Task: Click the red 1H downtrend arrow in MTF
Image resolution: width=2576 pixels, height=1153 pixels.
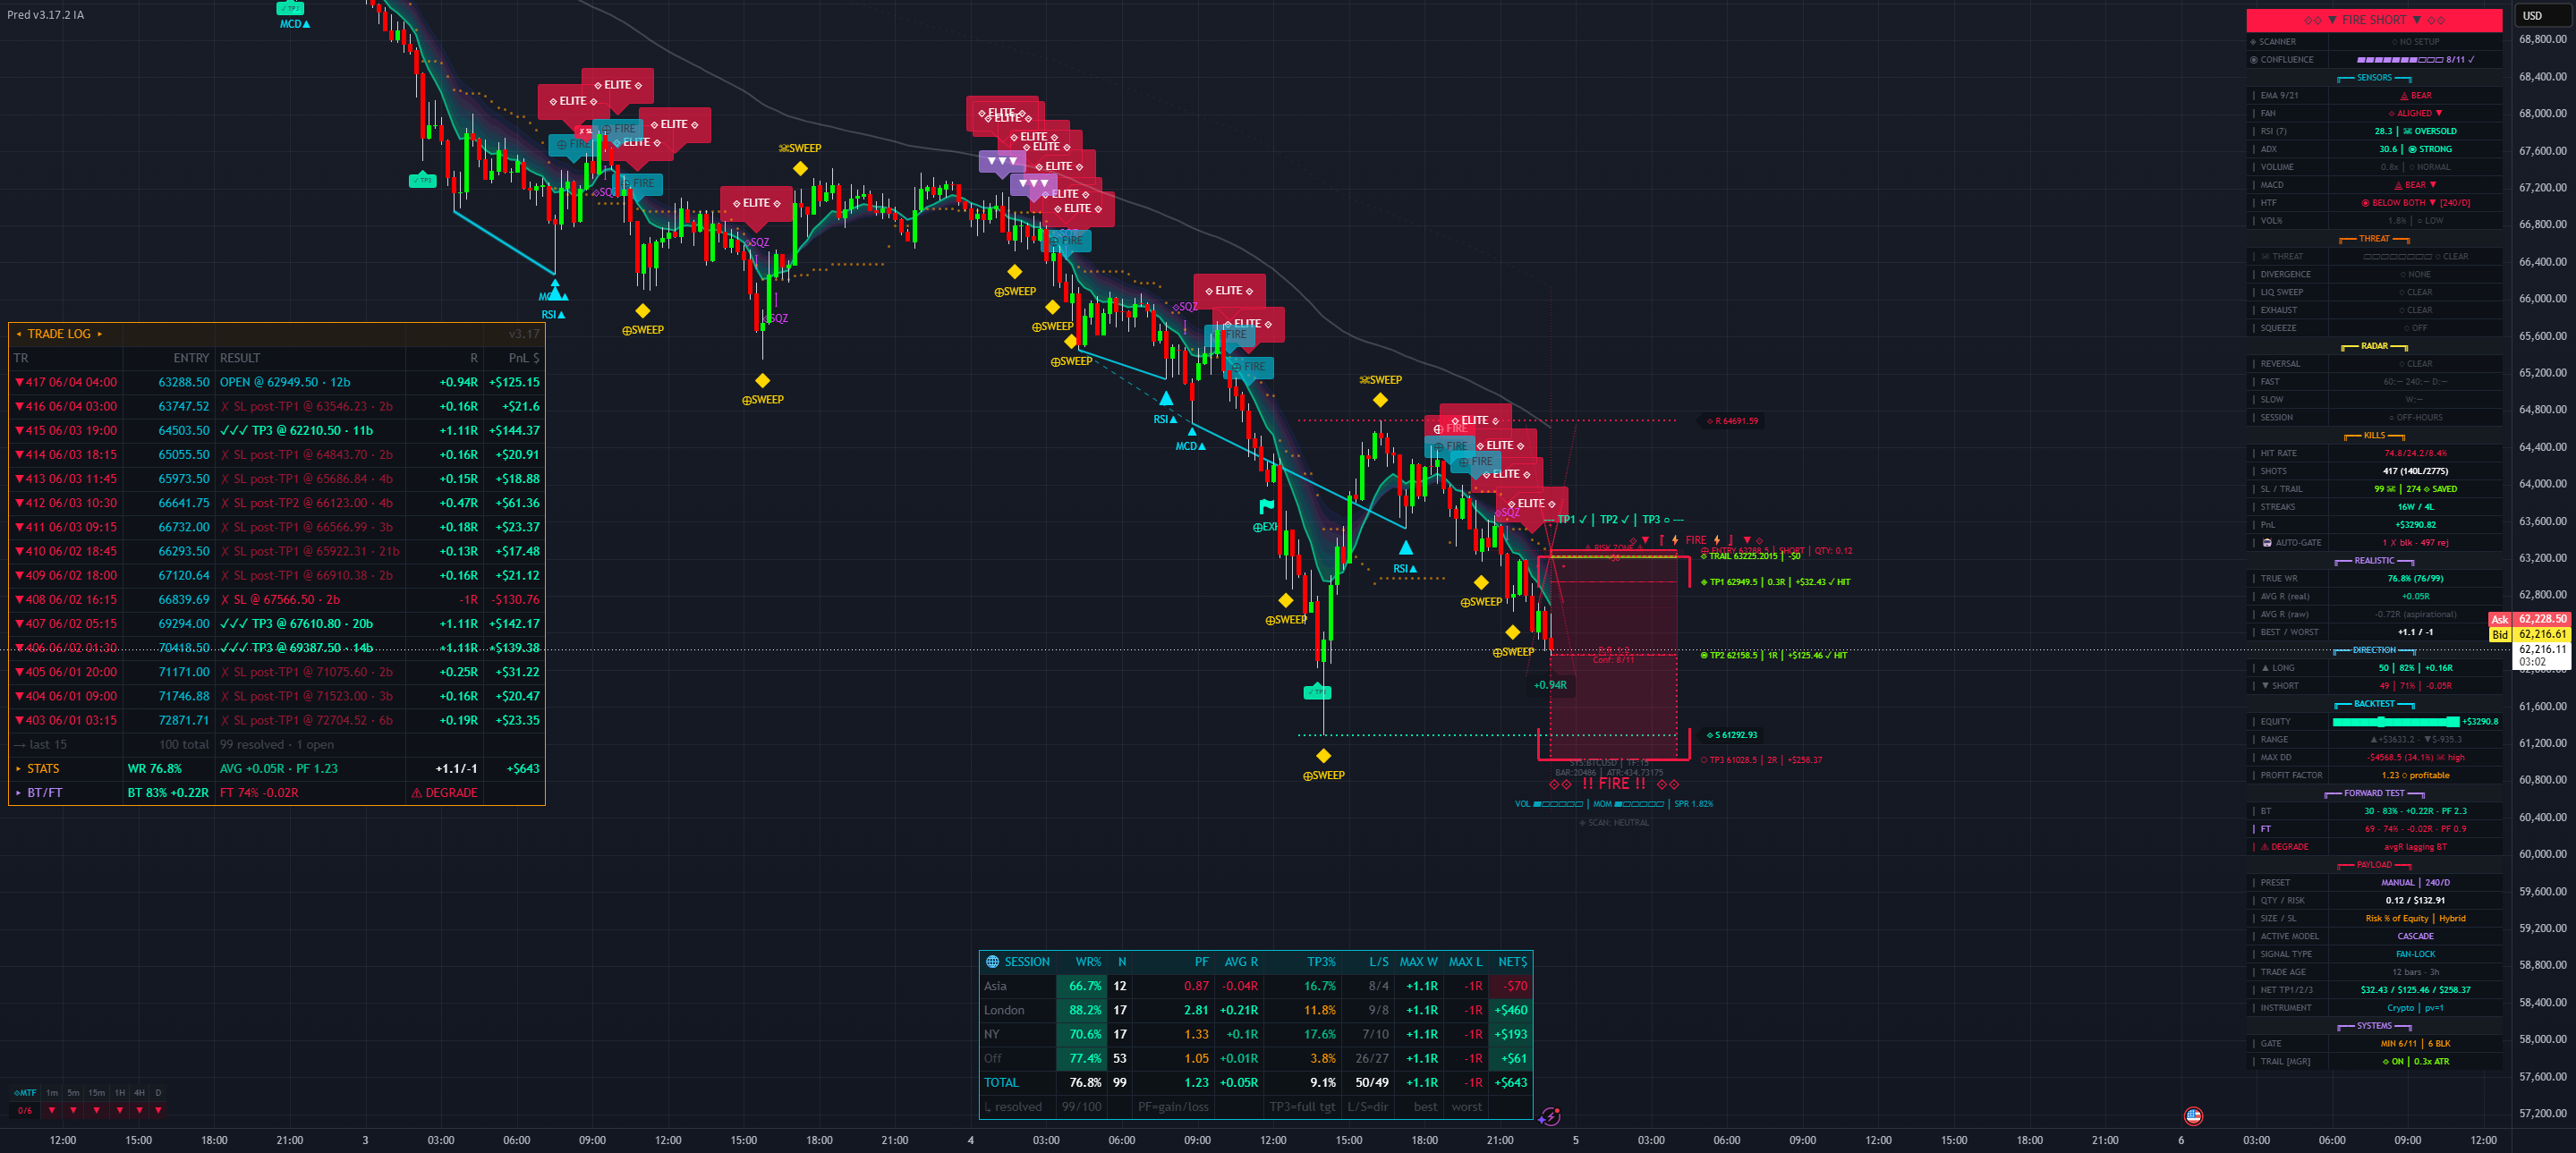Action: [x=119, y=1110]
